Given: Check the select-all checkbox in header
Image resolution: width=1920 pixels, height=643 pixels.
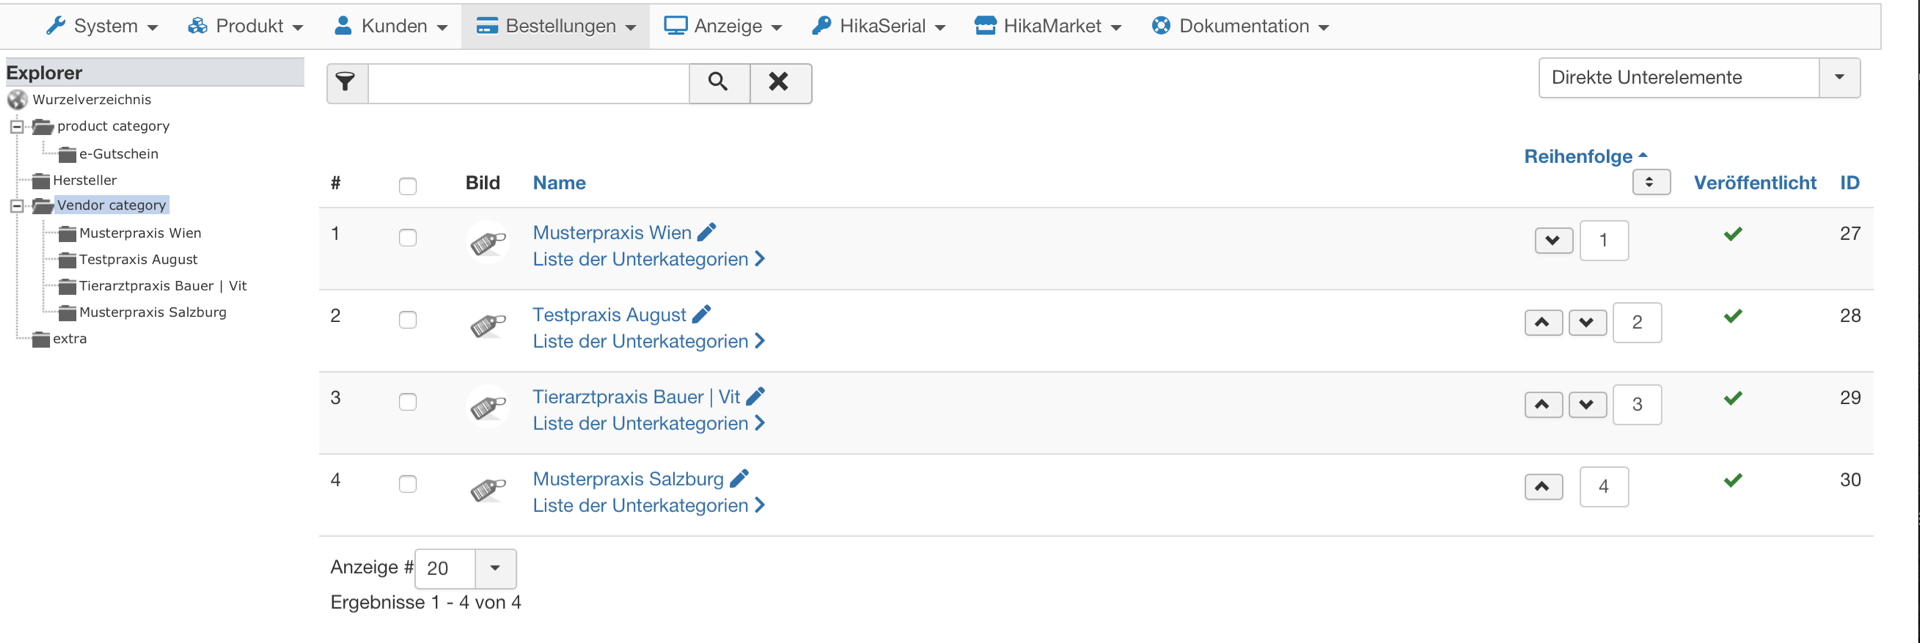Looking at the screenshot, I should (x=408, y=186).
